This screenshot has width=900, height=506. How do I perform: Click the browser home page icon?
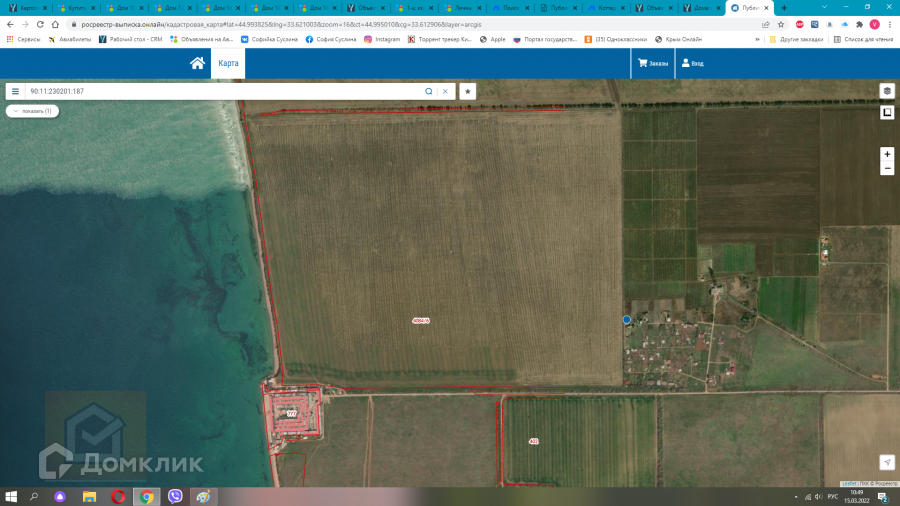tap(55, 25)
